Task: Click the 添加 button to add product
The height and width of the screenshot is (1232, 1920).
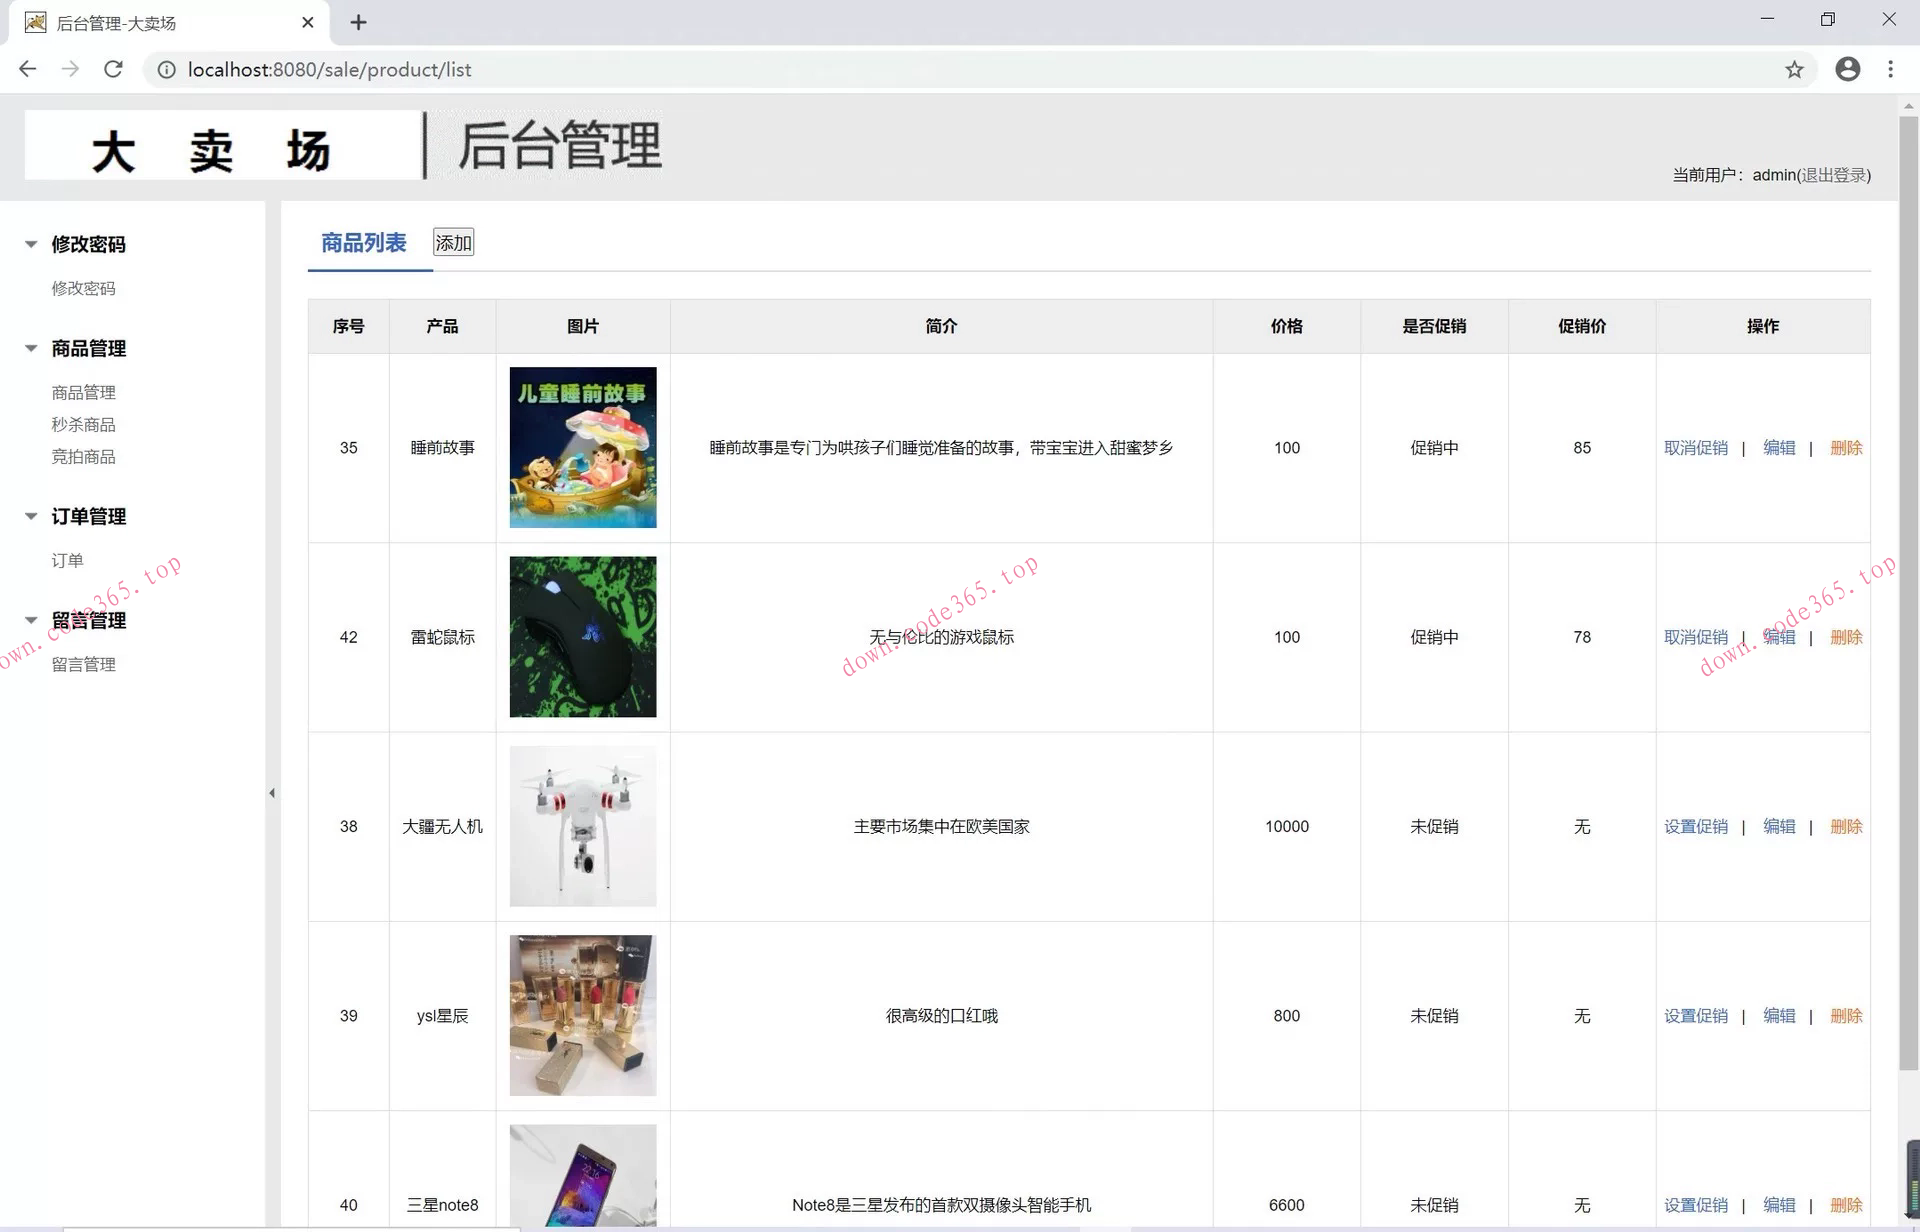Action: click(x=453, y=242)
